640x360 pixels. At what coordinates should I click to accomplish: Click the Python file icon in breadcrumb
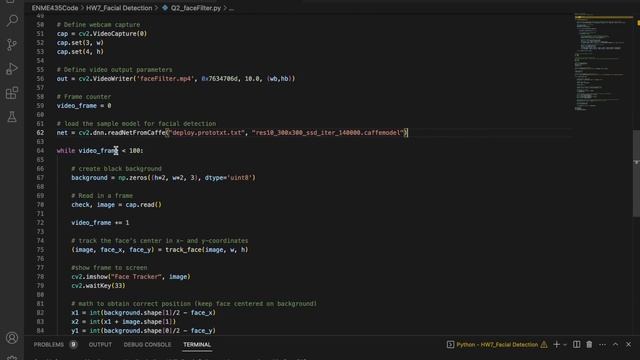(165, 8)
